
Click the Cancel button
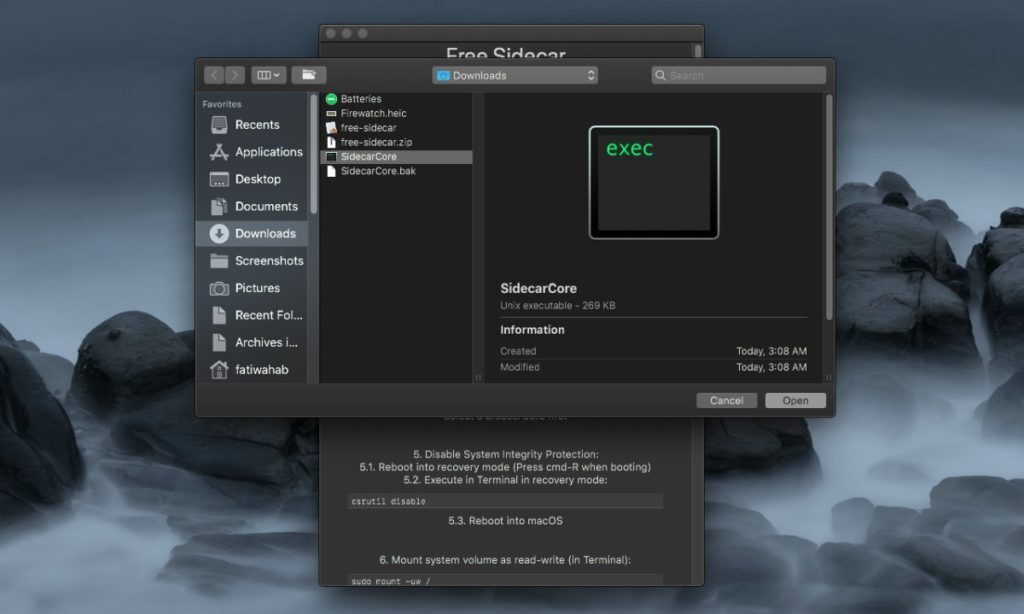tap(726, 400)
